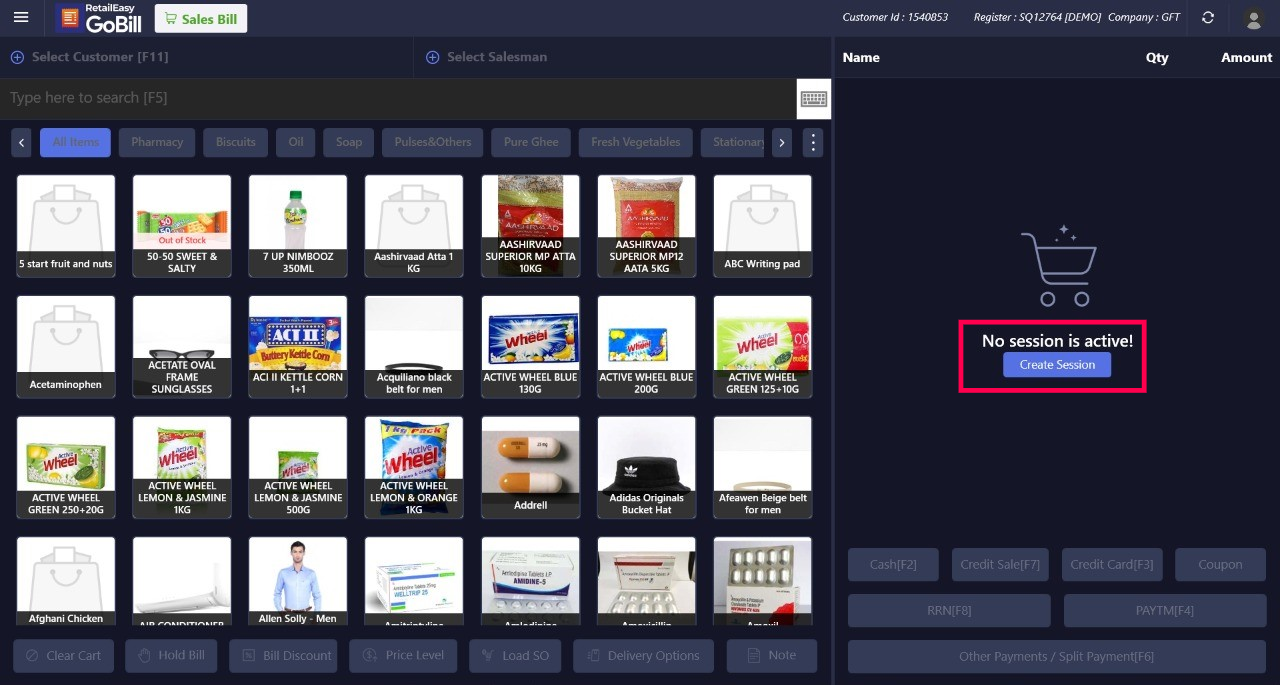The width and height of the screenshot is (1280, 685).
Task: Add Active Wheel Blue 200G
Action: coord(646,347)
